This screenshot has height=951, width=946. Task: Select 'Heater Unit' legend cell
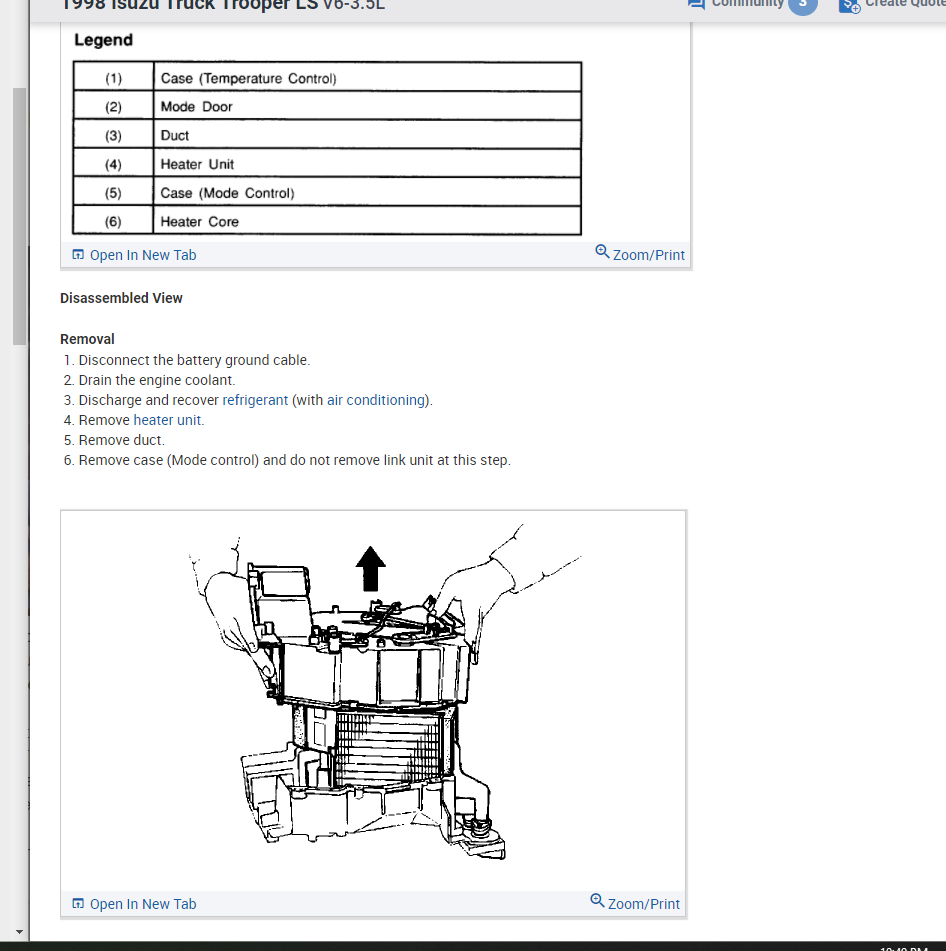(367, 164)
